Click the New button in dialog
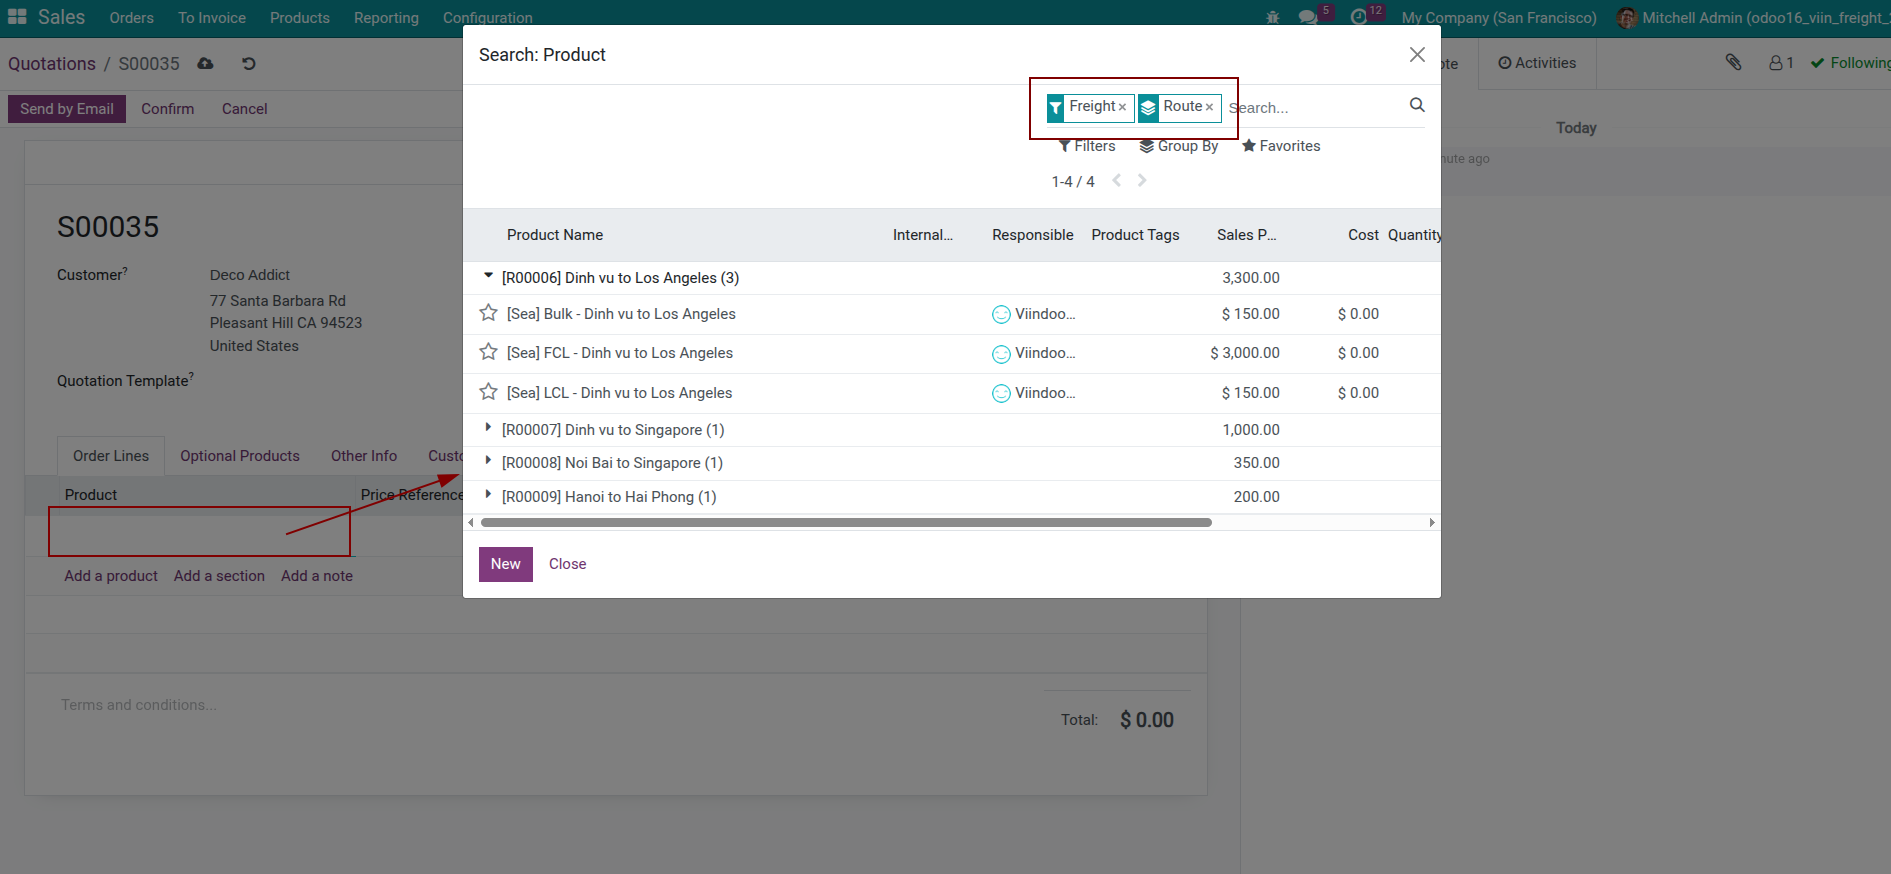 (x=505, y=564)
